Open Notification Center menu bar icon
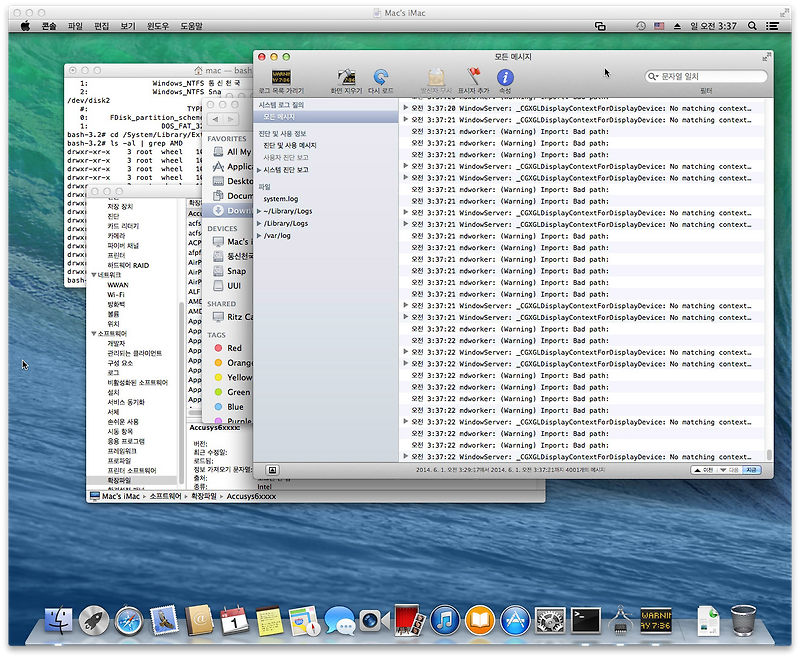 (x=772, y=26)
